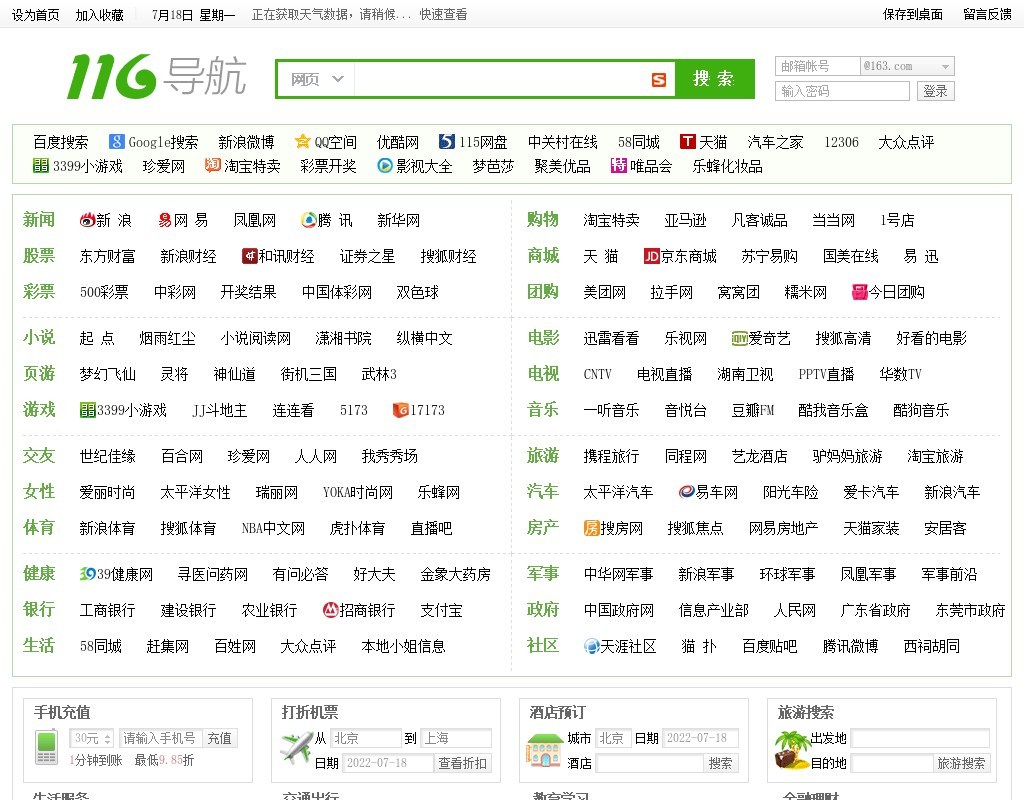Open 易车网 link with logo
This screenshot has height=800, width=1024.
[709, 492]
